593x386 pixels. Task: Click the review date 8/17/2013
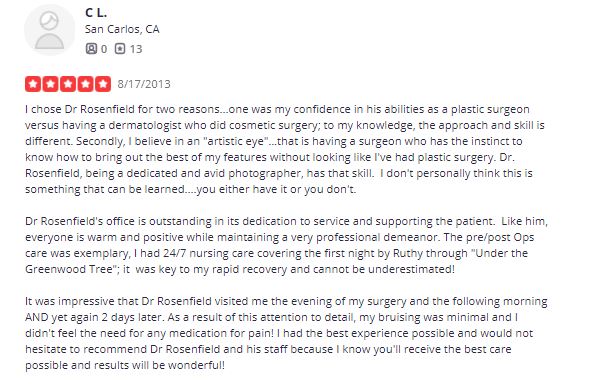pos(144,84)
